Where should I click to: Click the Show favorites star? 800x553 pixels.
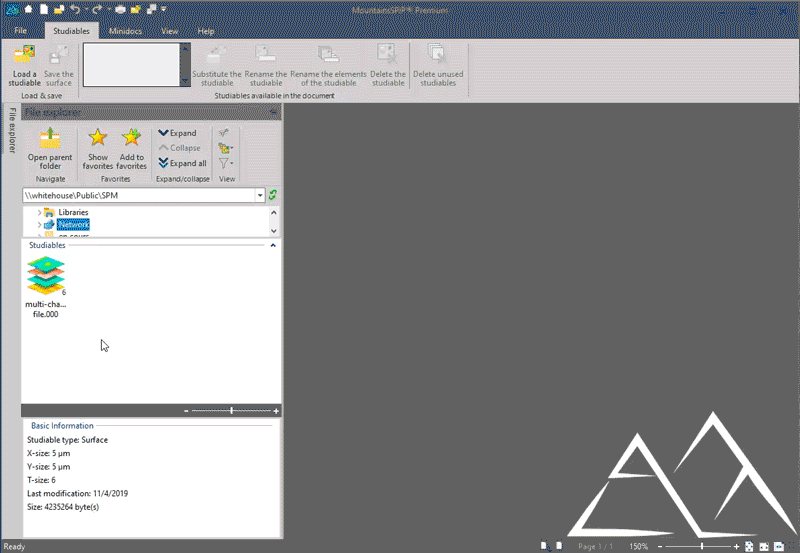pyautogui.click(x=97, y=148)
